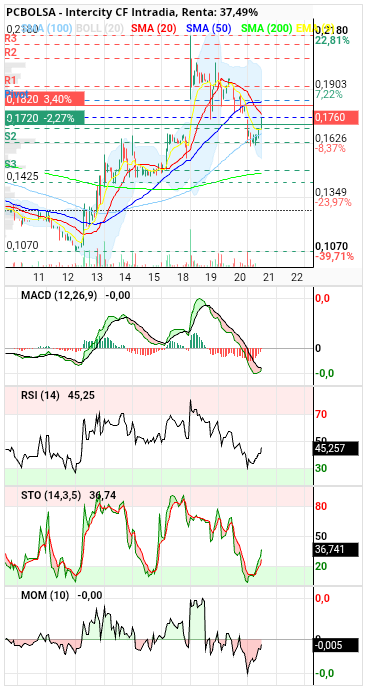Image resolution: width=367 pixels, height=690 pixels.
Task: Click date 18 on the time axis
Action: click(183, 277)
